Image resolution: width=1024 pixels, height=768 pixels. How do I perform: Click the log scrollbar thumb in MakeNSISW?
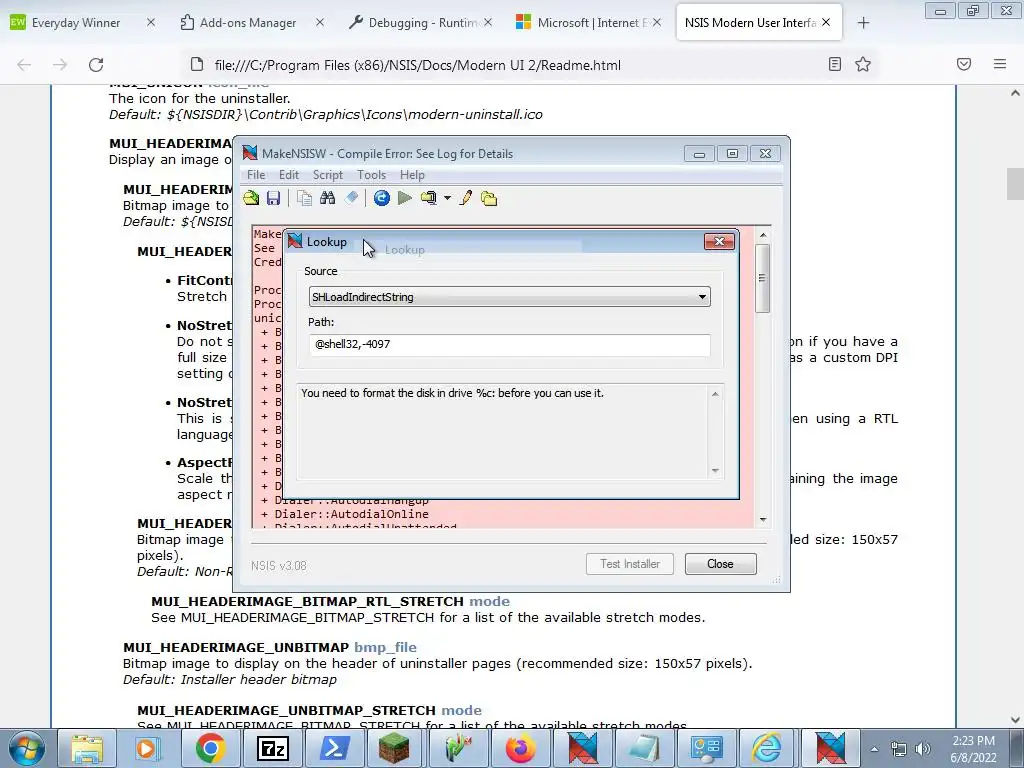click(762, 278)
